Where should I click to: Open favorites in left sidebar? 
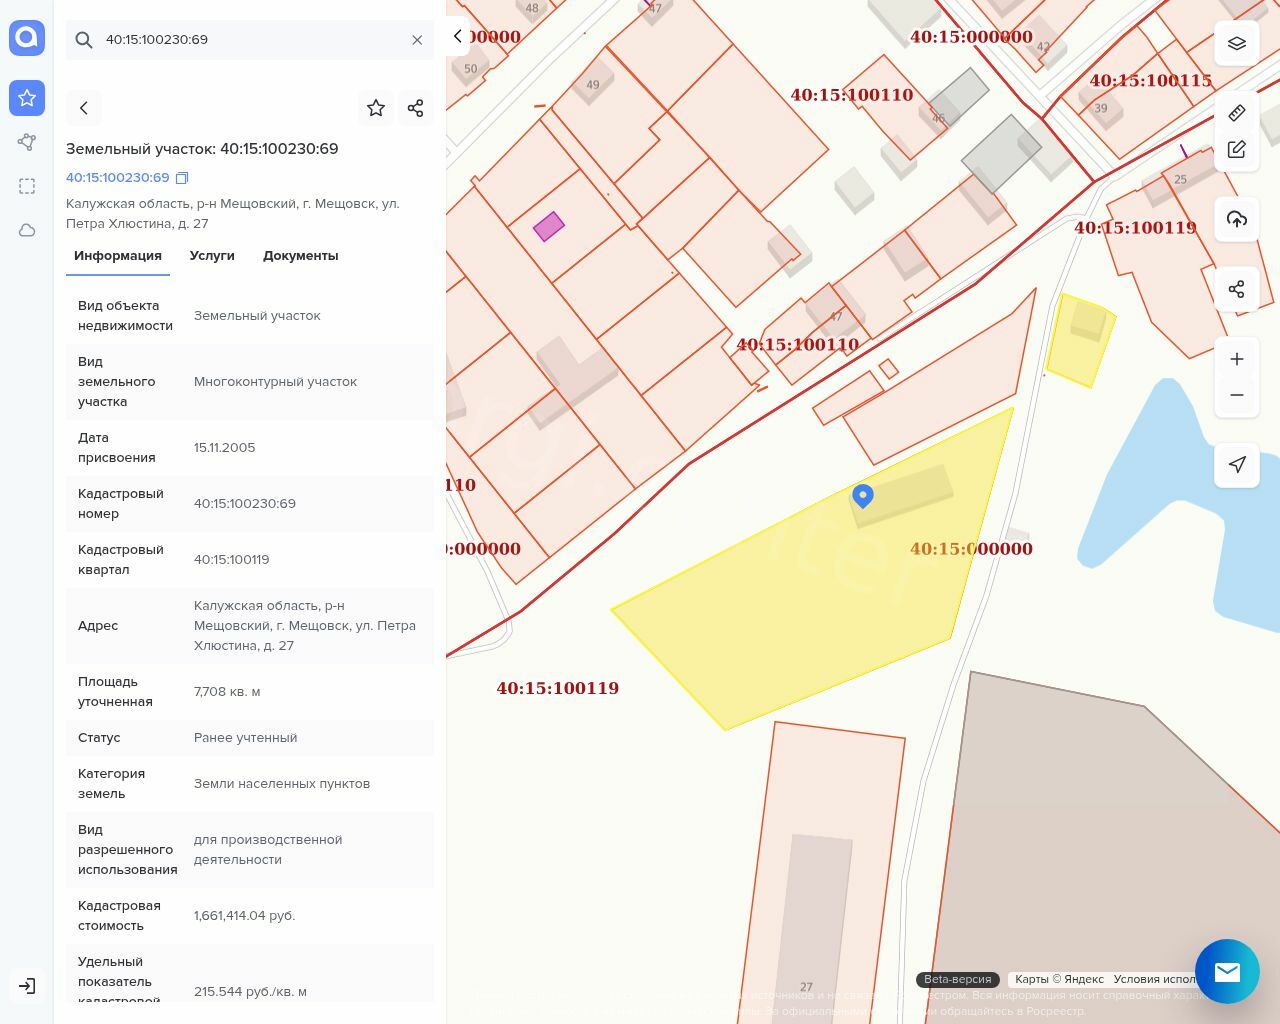pos(27,98)
